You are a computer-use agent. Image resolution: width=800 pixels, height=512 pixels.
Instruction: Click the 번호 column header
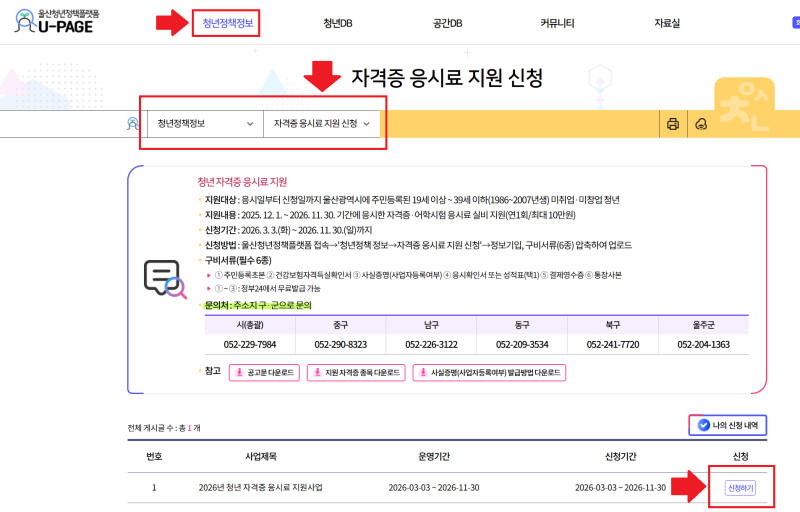tap(154, 456)
